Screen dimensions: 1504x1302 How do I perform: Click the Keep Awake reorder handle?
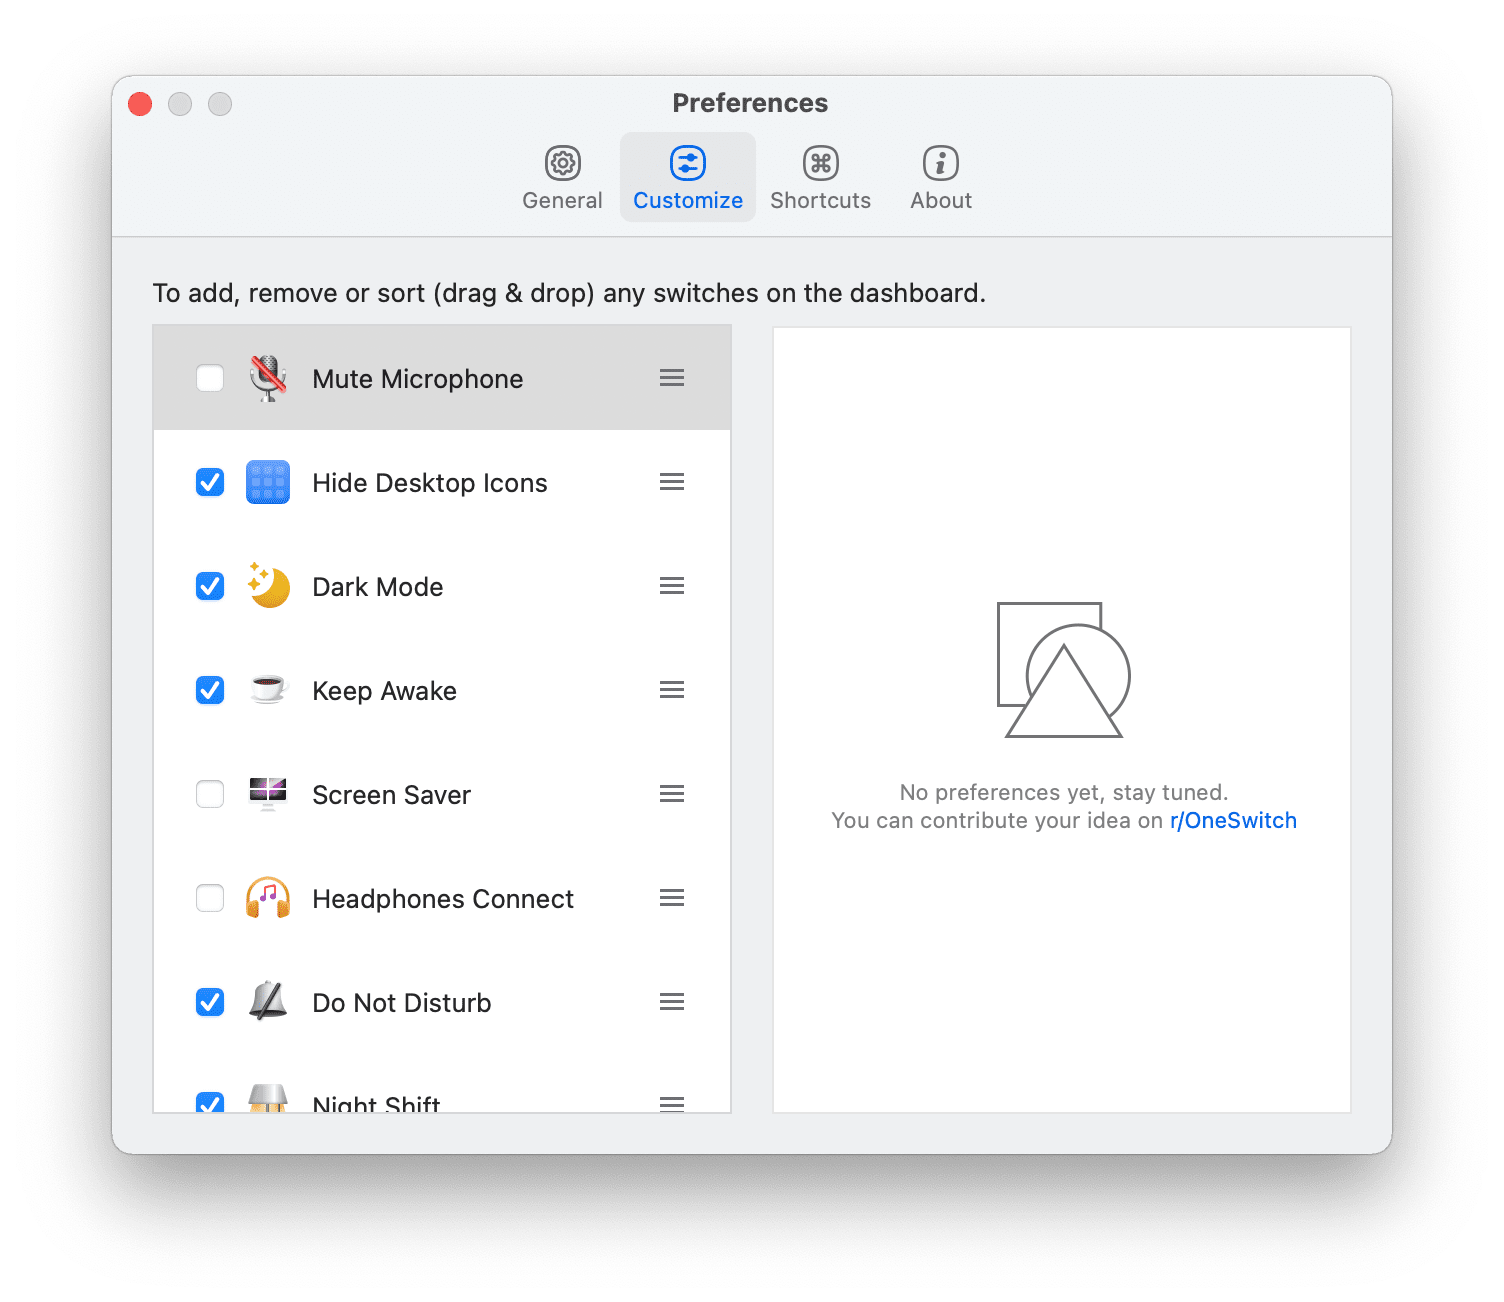coord(672,690)
